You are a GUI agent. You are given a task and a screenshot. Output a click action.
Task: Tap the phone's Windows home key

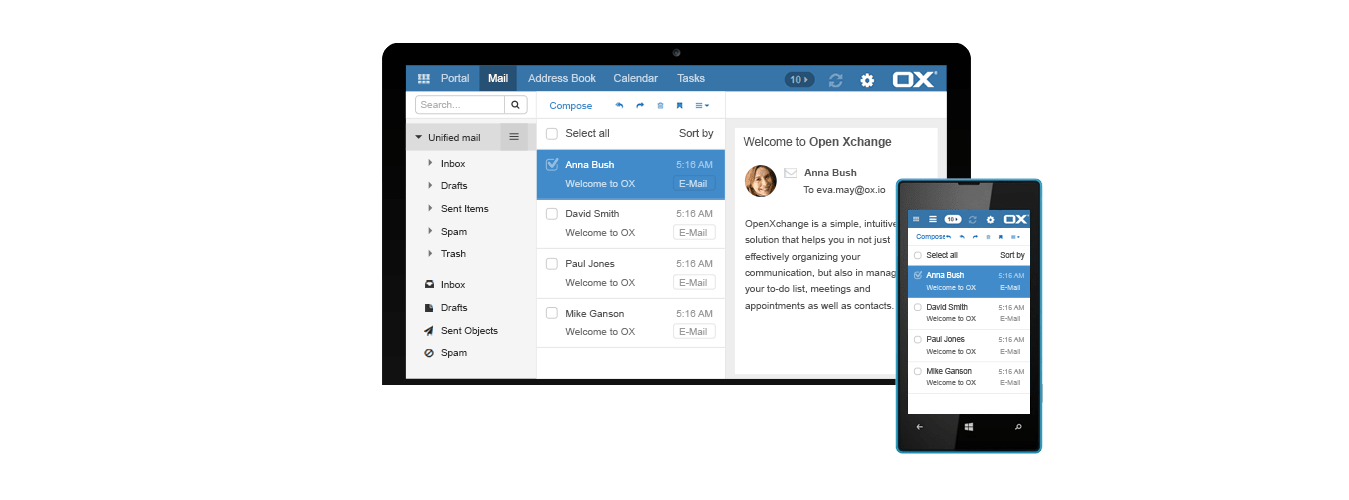968,427
